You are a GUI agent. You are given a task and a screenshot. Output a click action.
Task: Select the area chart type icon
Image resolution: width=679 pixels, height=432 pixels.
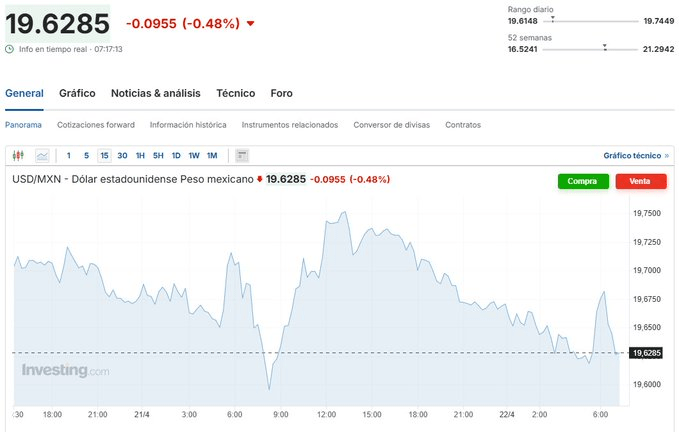pyautogui.click(x=42, y=155)
